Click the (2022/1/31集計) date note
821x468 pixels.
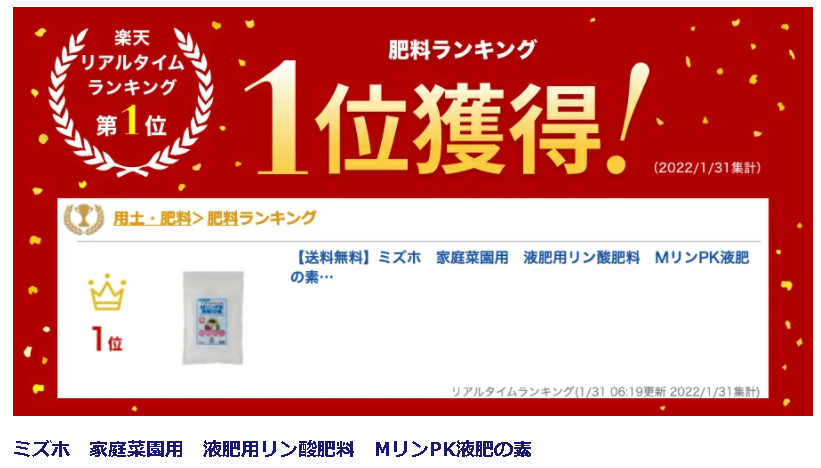tap(707, 168)
